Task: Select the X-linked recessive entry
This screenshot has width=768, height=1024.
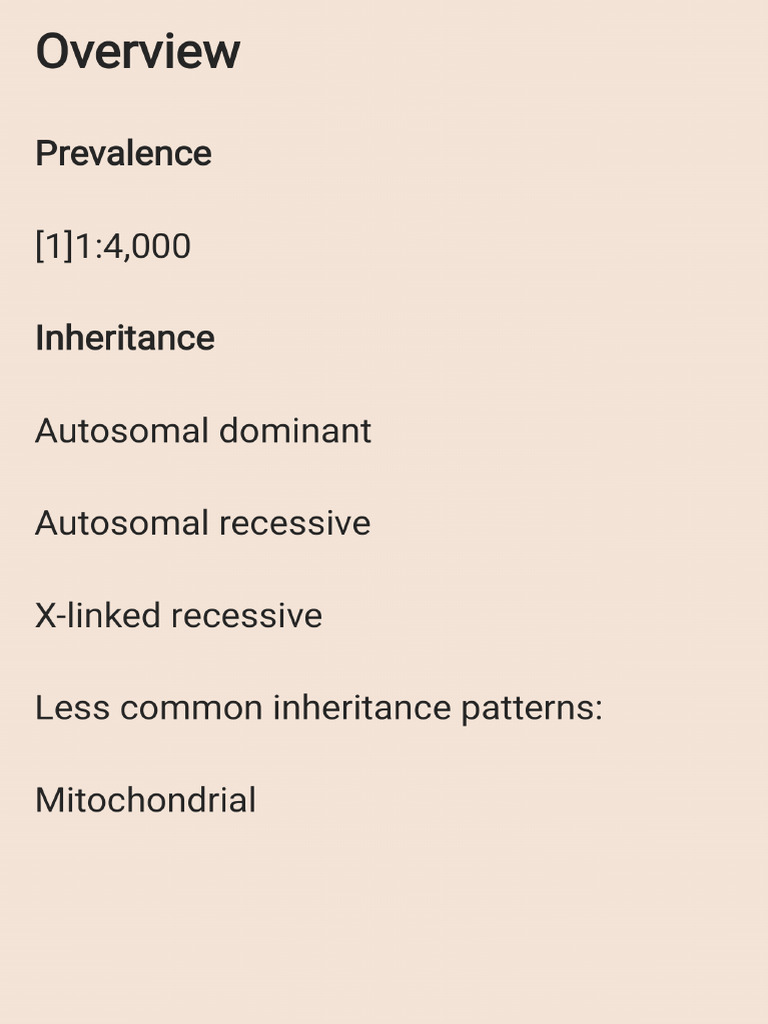Action: pos(178,615)
